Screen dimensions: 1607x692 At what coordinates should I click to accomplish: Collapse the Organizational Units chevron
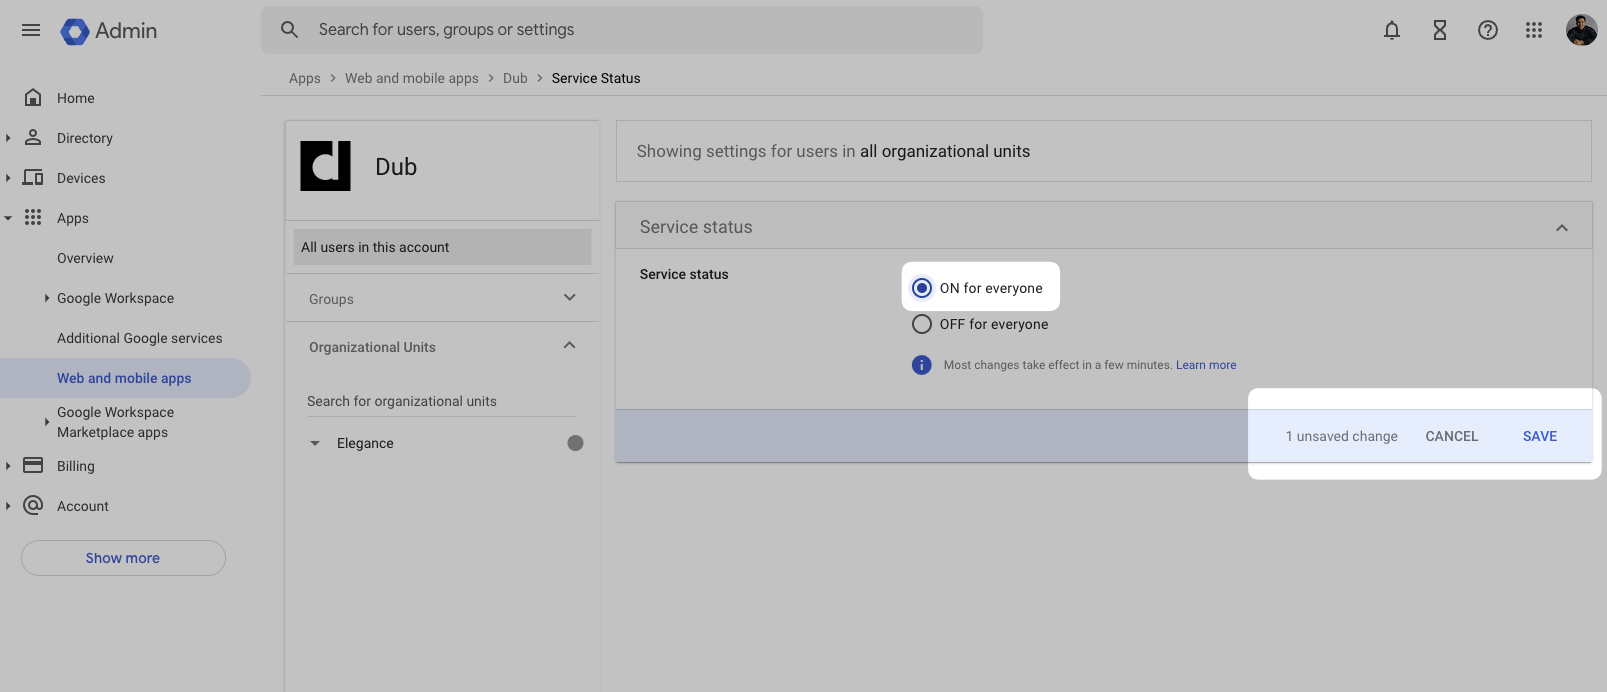coord(570,345)
